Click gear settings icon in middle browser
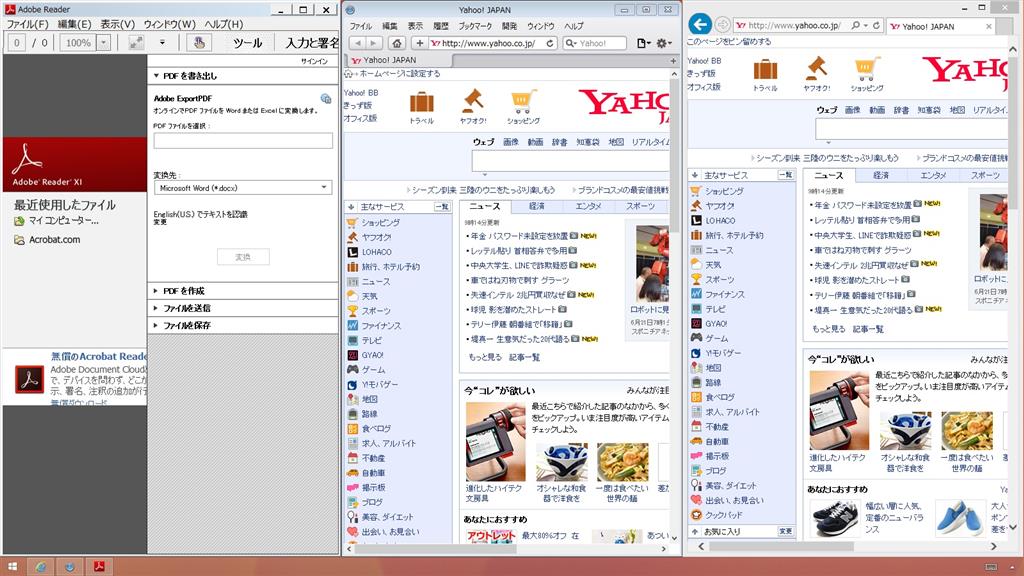 tap(663, 43)
